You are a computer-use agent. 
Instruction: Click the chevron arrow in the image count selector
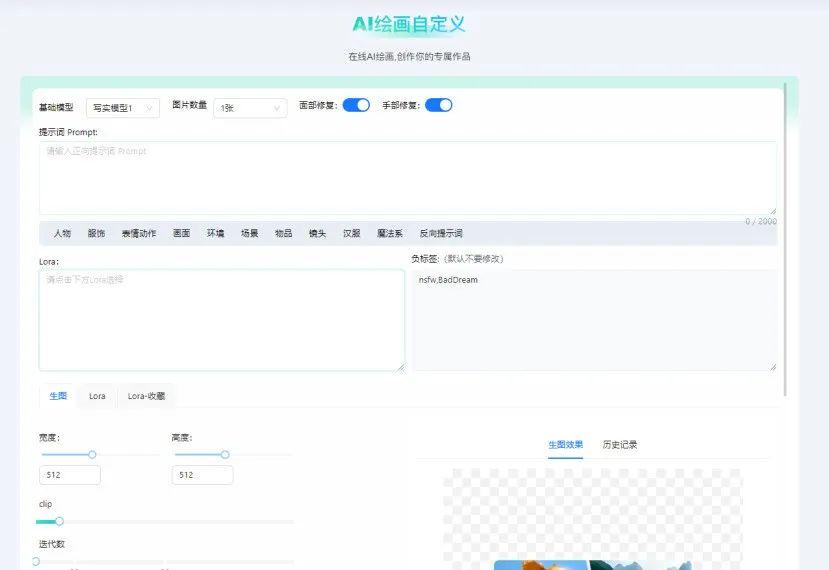pyautogui.click(x=277, y=108)
